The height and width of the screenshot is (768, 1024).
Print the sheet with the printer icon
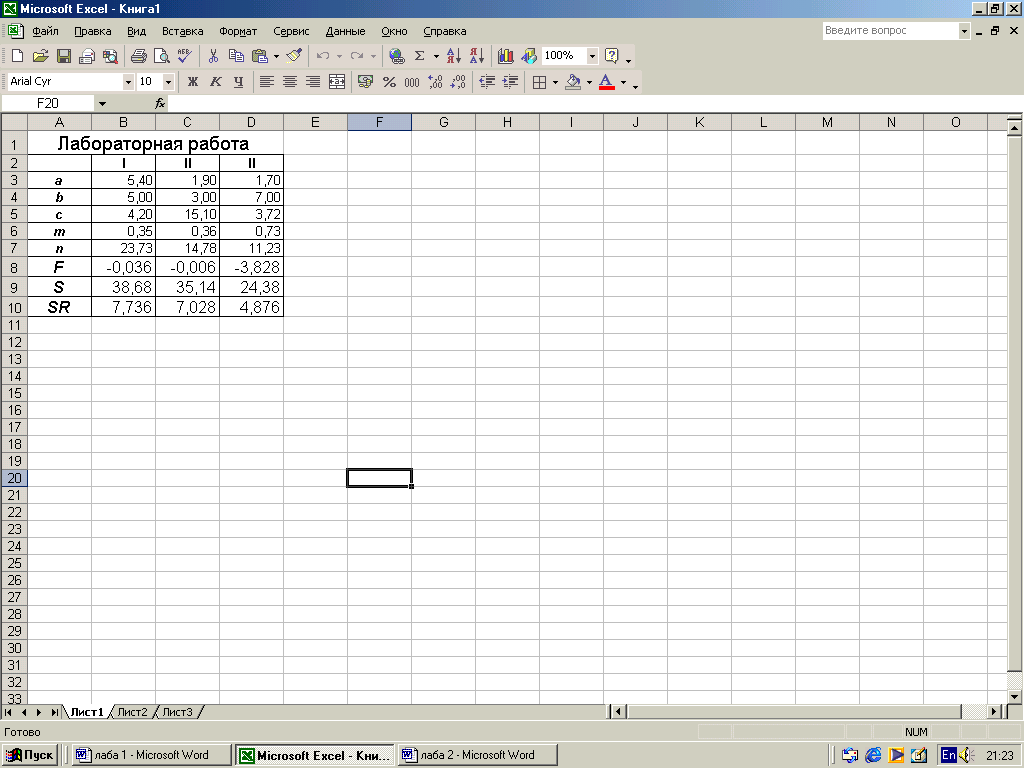pos(138,56)
